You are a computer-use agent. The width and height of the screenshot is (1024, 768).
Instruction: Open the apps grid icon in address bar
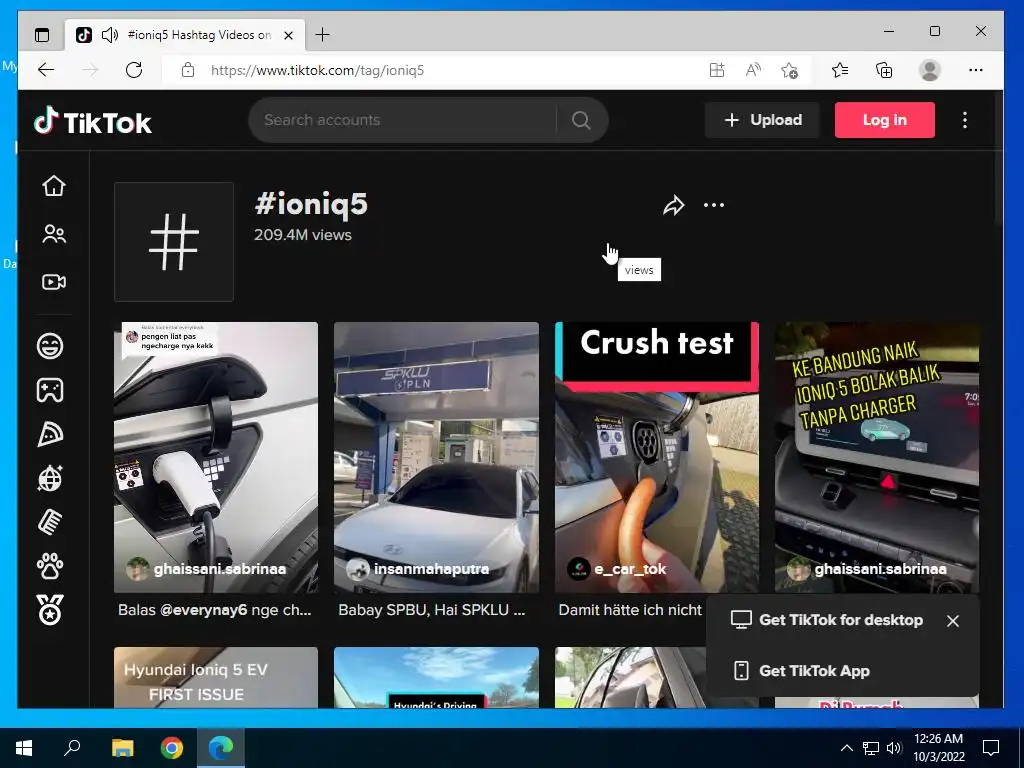(x=717, y=70)
